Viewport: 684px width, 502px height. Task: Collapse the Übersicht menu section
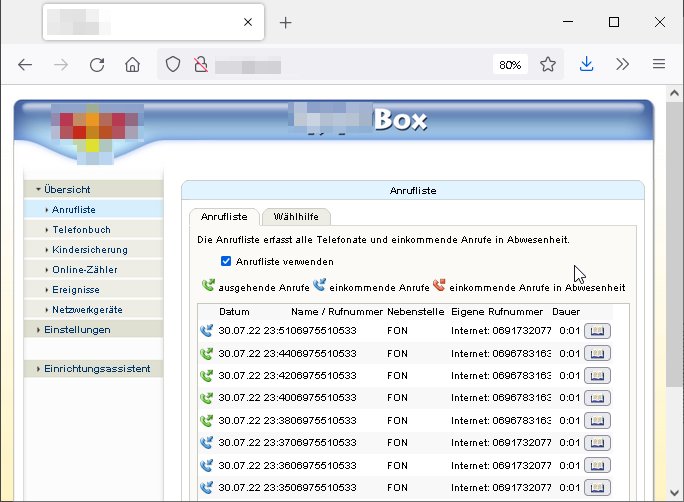[x=66, y=189]
